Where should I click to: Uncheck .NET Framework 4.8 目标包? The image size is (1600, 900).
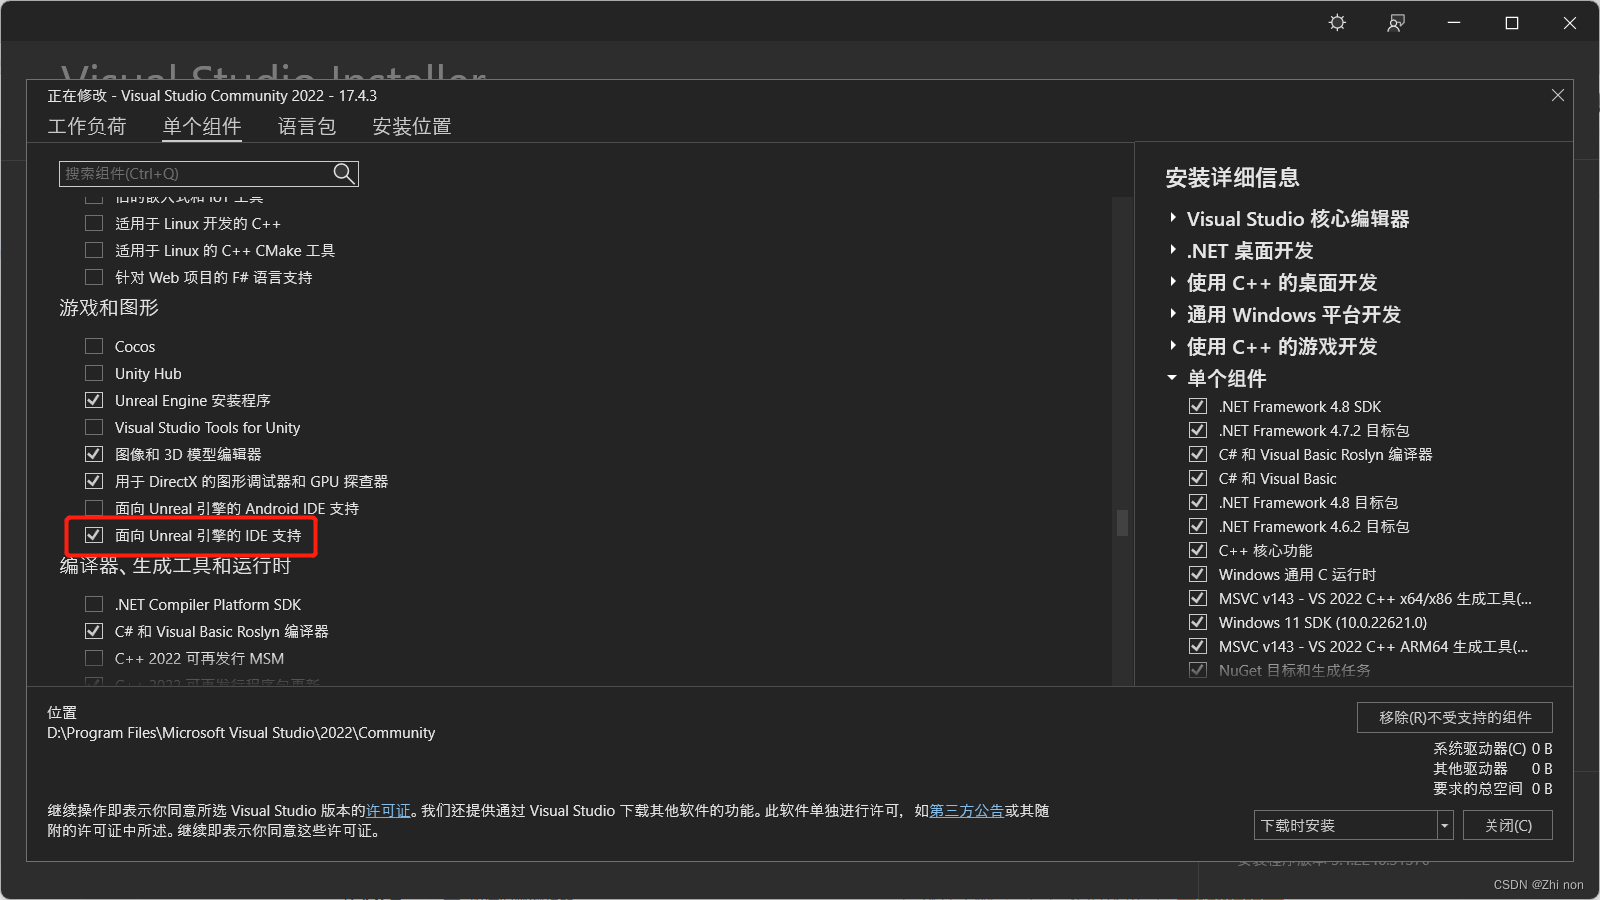[1197, 502]
